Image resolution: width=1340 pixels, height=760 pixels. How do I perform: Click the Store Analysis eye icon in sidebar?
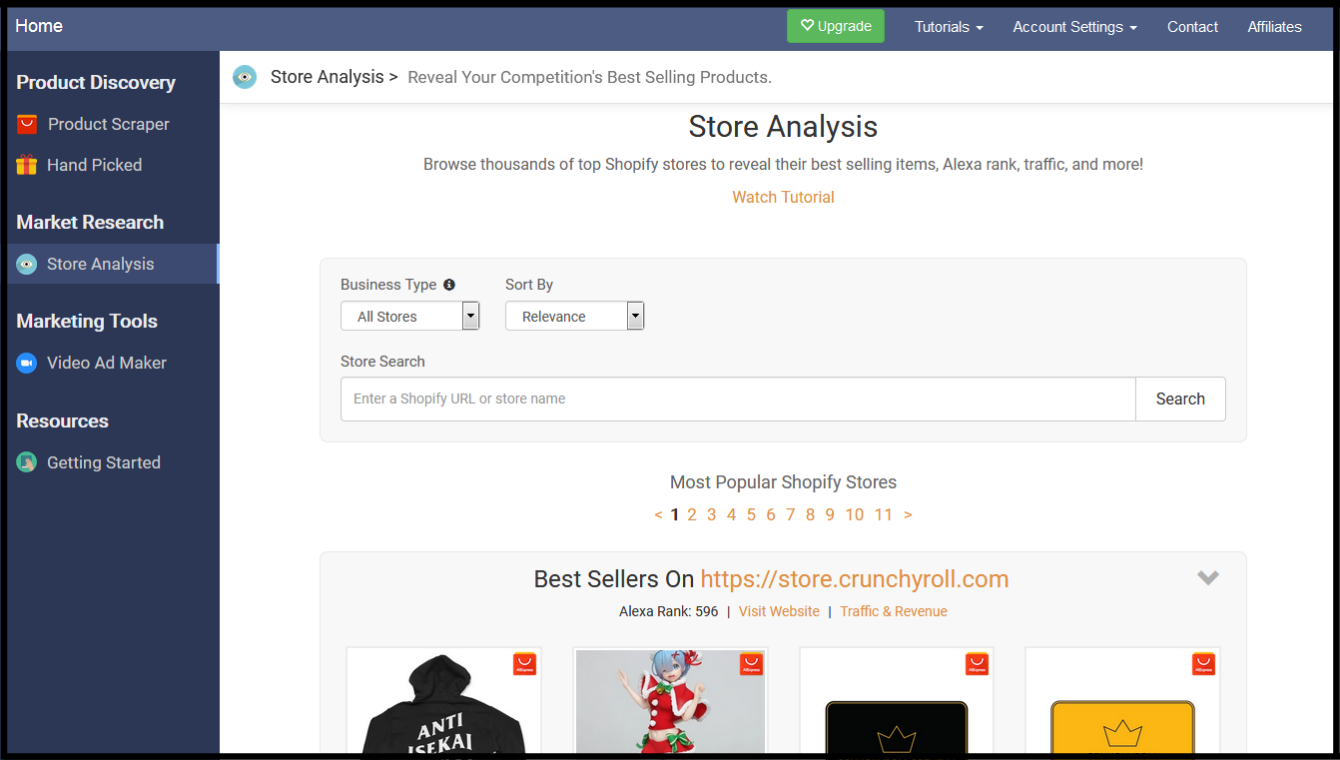pos(27,264)
